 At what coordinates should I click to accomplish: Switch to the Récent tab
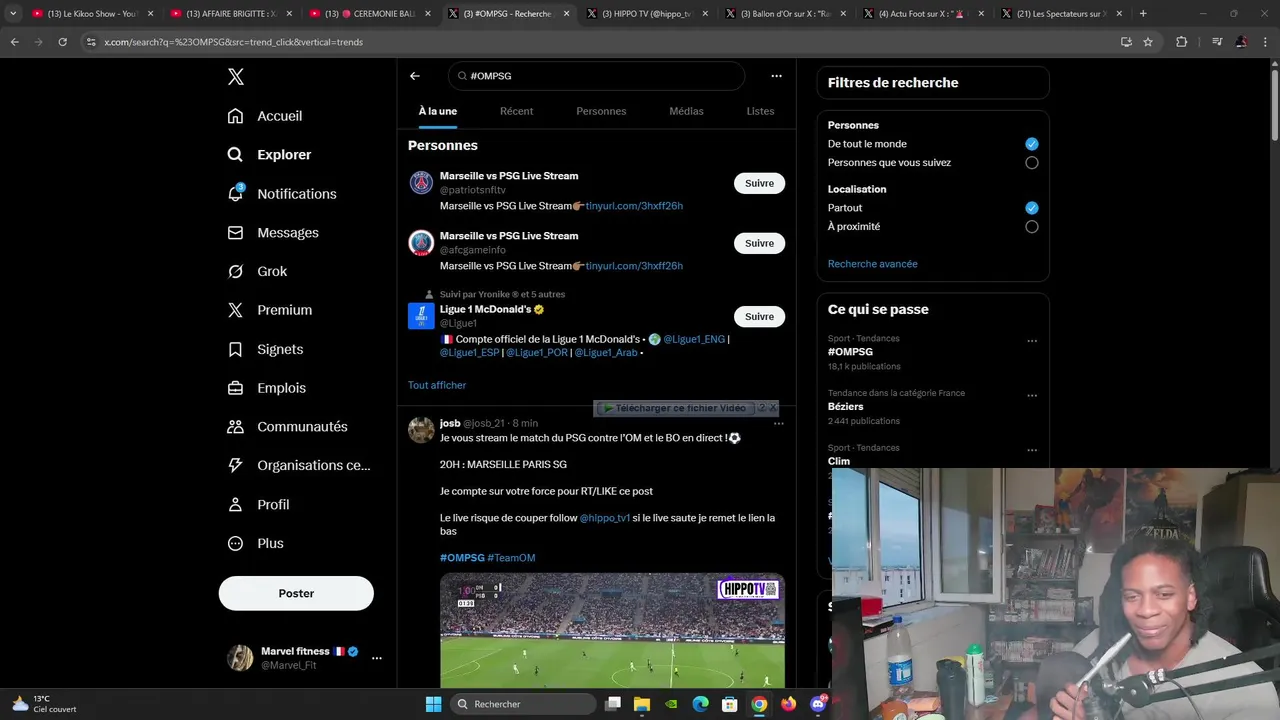(x=516, y=111)
